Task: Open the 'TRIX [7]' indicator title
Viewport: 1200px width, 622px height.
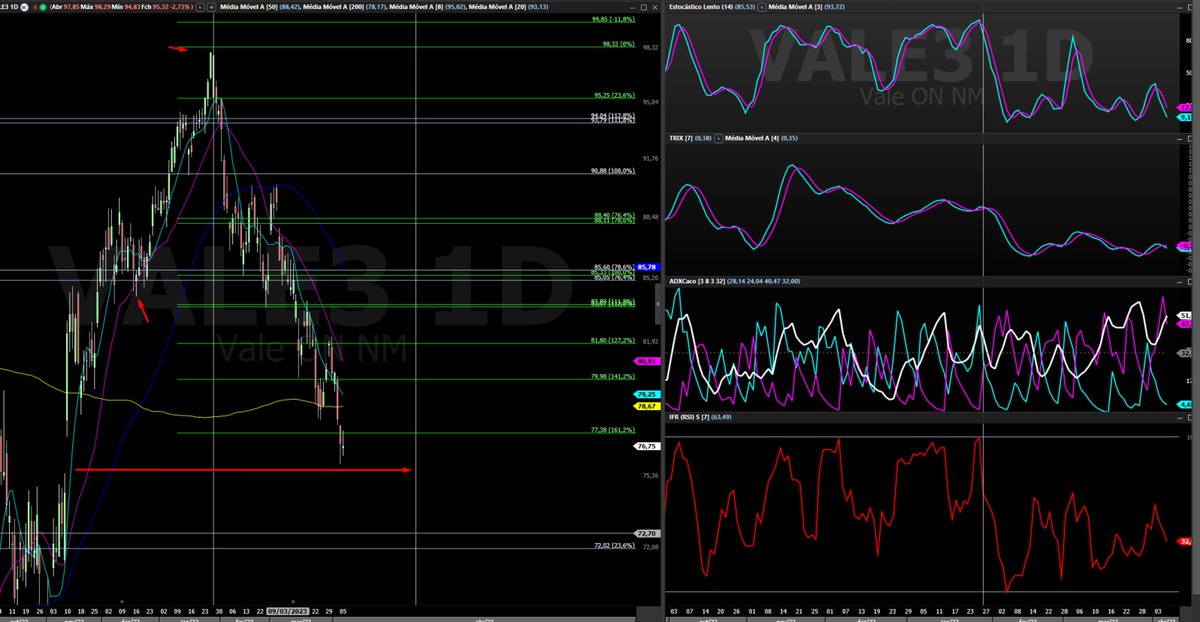Action: [679, 137]
